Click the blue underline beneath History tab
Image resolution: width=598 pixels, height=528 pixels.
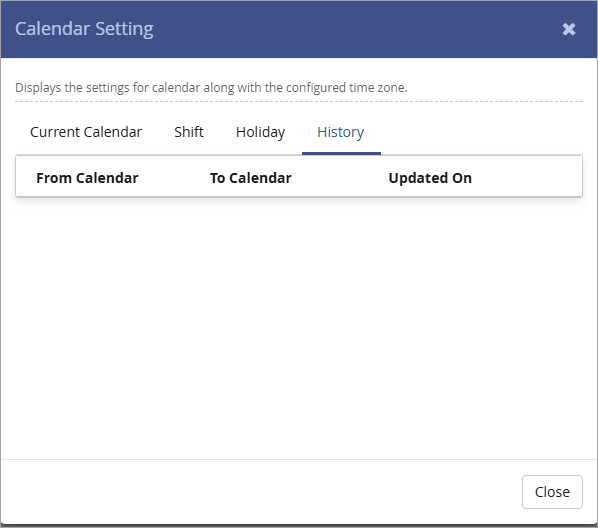[x=341, y=153]
